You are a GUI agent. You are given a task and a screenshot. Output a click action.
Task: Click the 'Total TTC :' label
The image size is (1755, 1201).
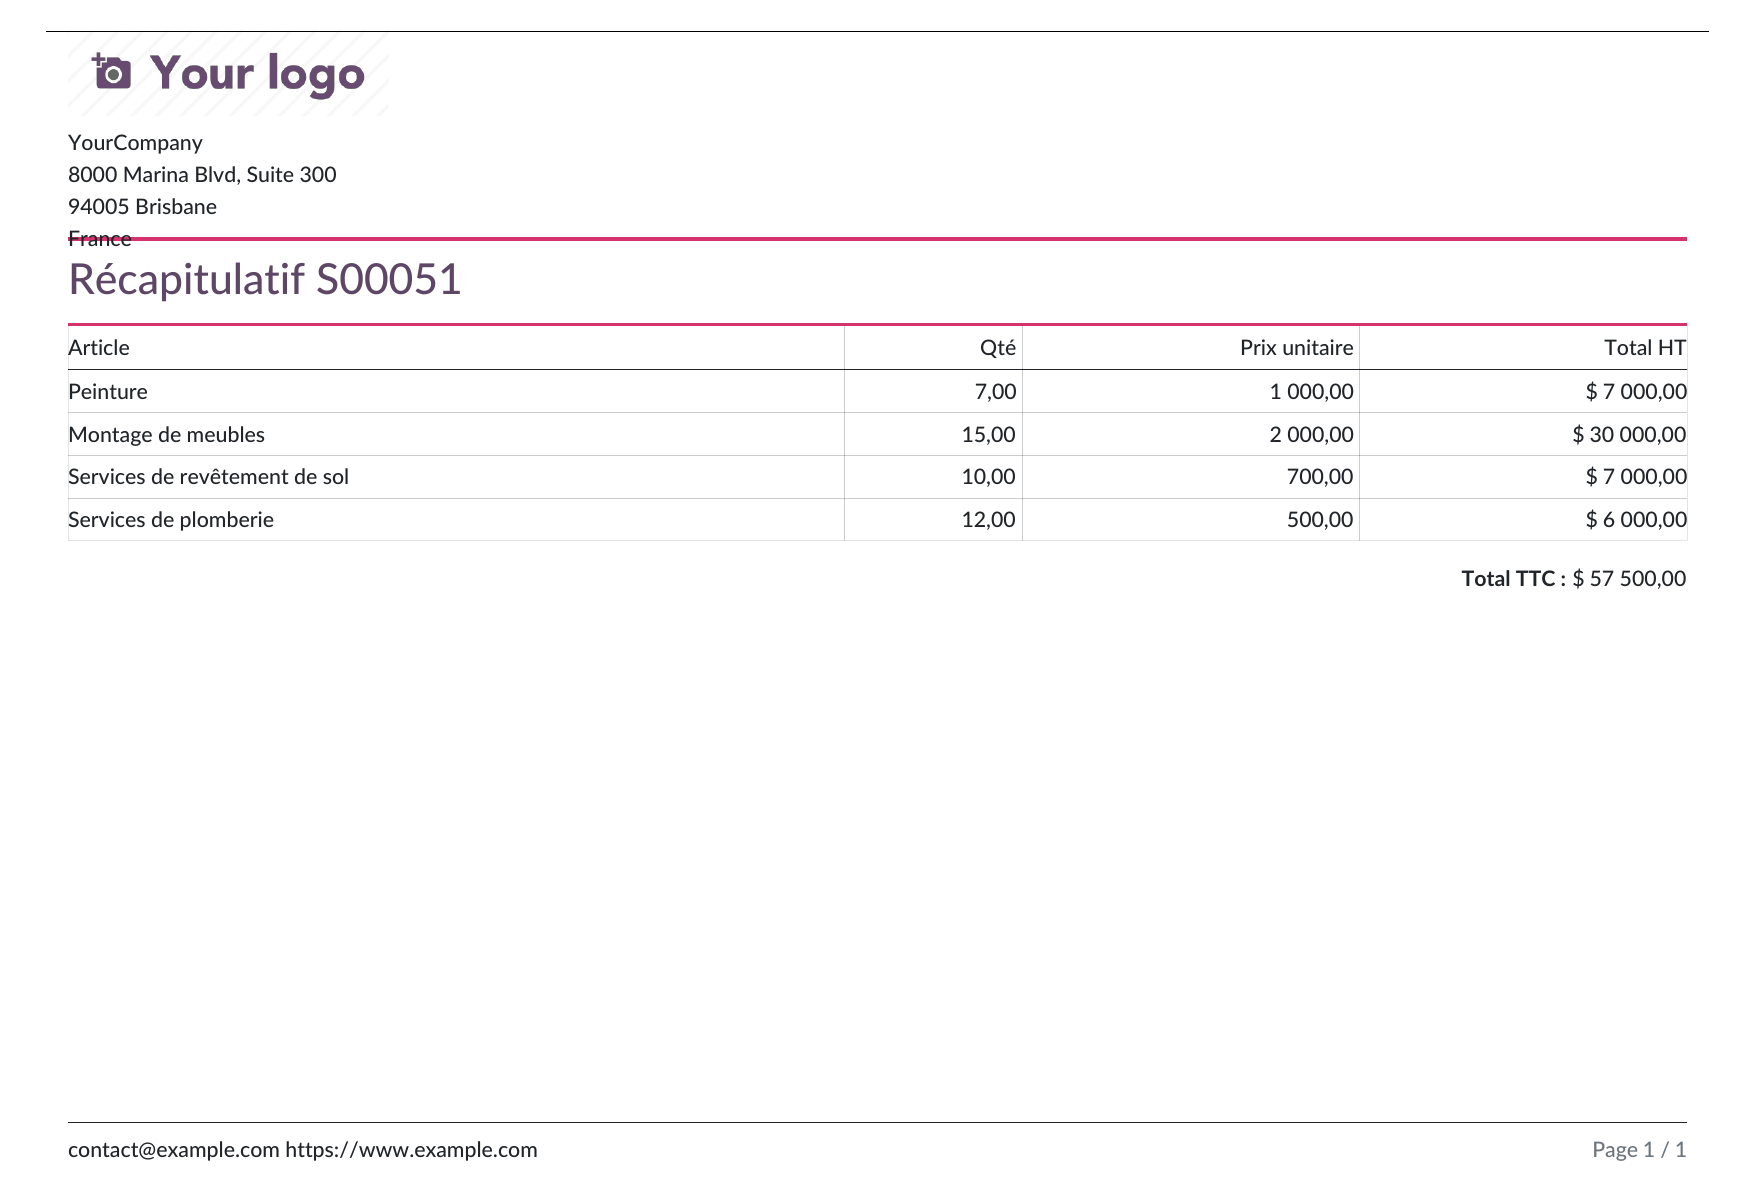point(1513,578)
